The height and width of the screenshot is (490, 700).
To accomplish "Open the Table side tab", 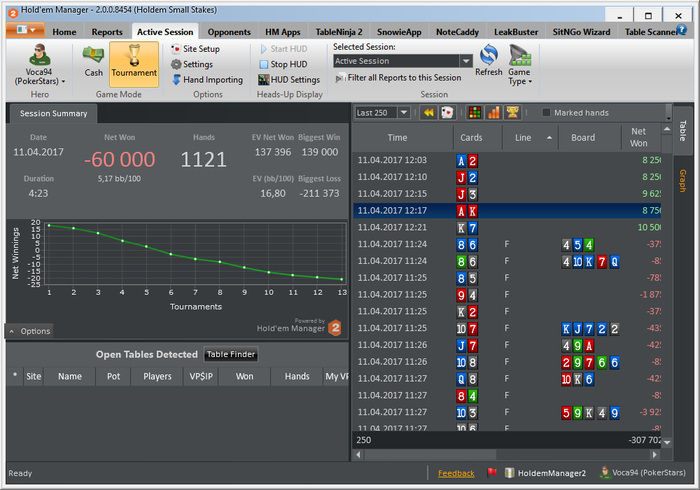I will (683, 130).
